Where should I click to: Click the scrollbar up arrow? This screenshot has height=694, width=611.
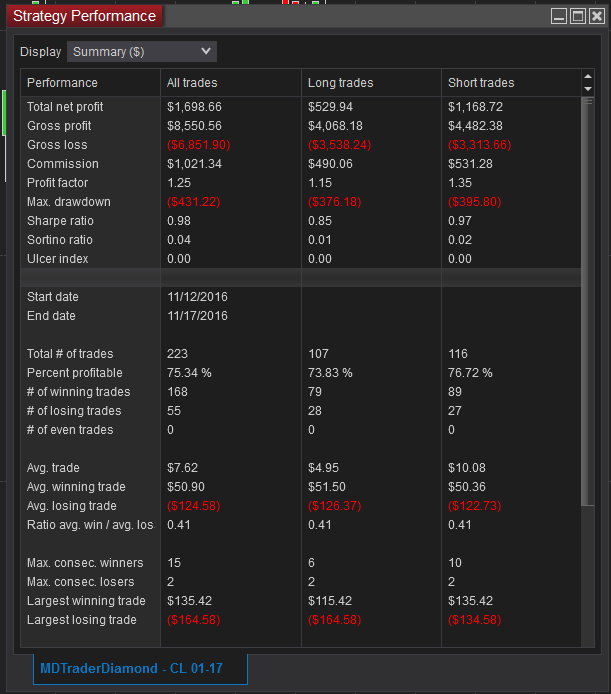click(588, 77)
